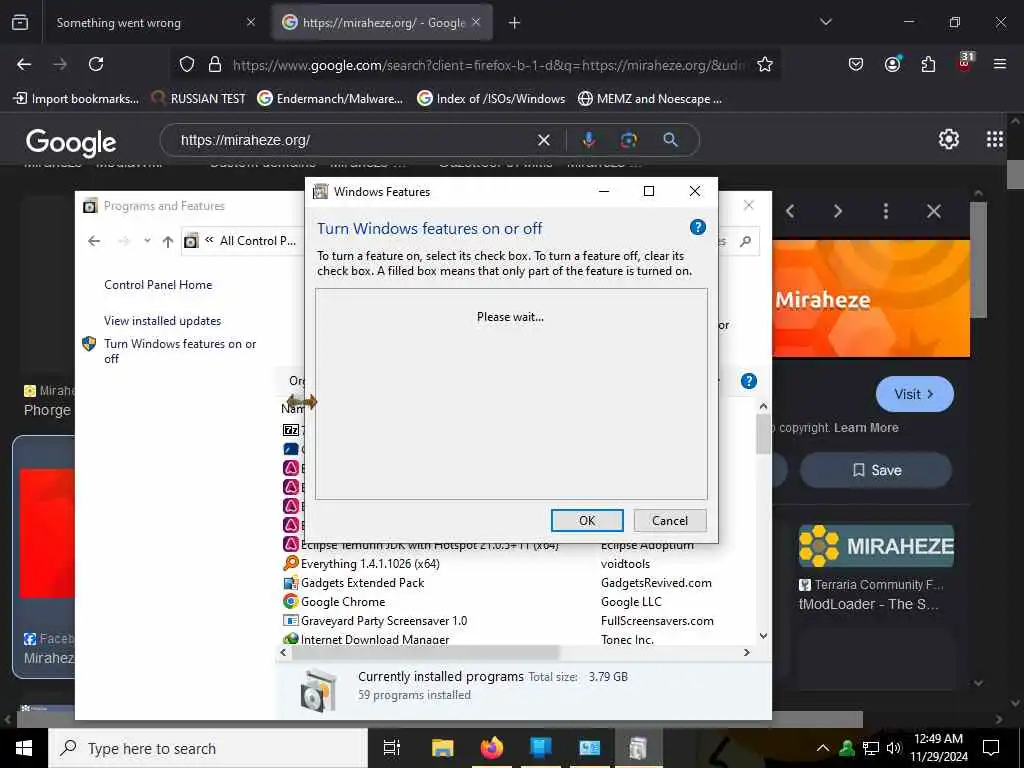Open the tab list dropdown
Image resolution: width=1024 pixels, height=768 pixels.
point(825,22)
